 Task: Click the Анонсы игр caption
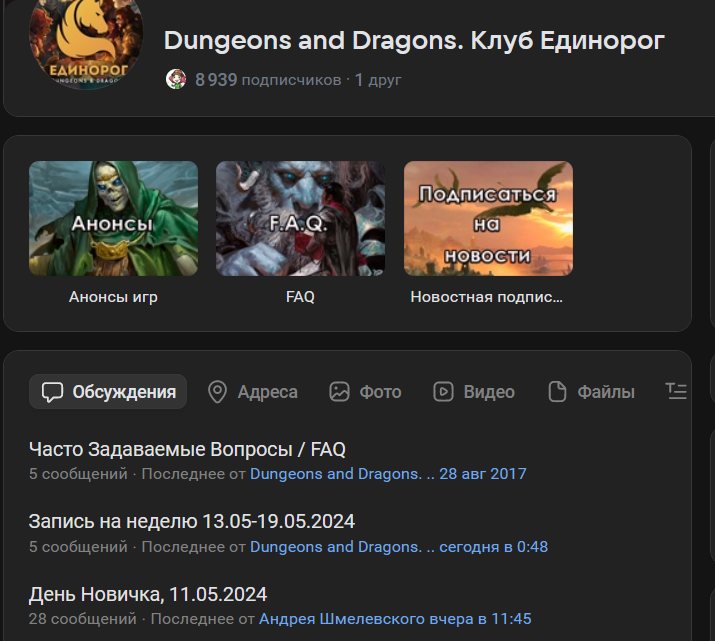(x=113, y=297)
